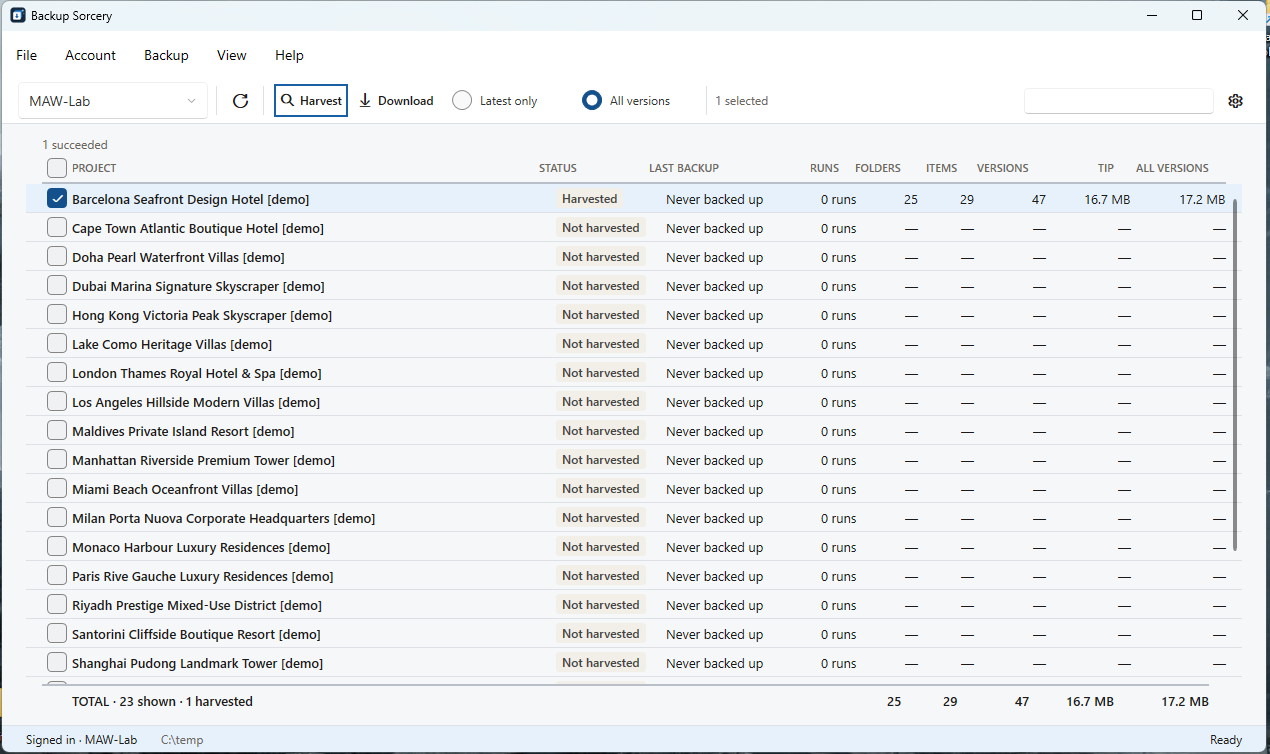Click the Download button
The width and height of the screenshot is (1270, 754).
pos(396,101)
